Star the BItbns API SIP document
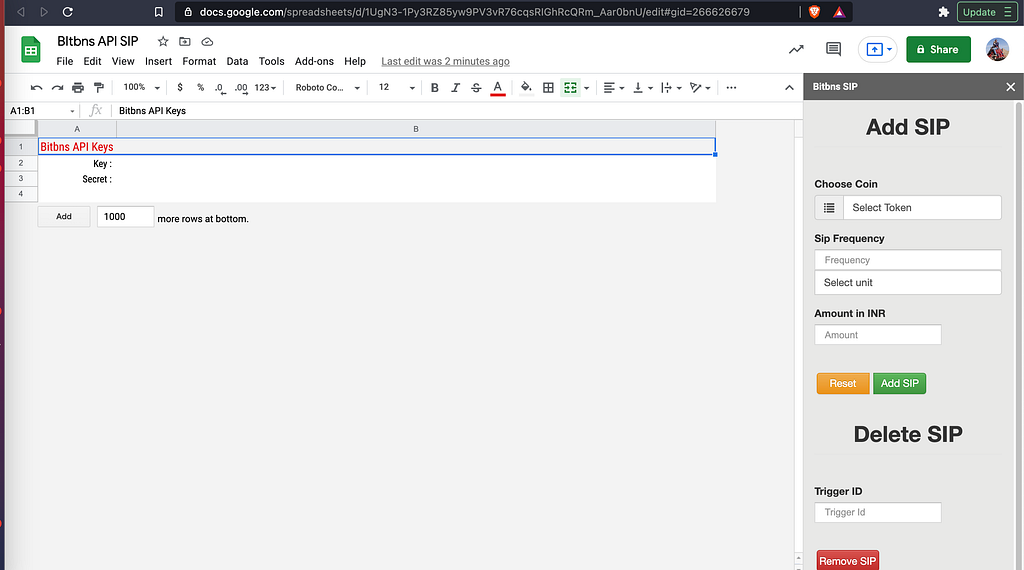 pos(163,41)
